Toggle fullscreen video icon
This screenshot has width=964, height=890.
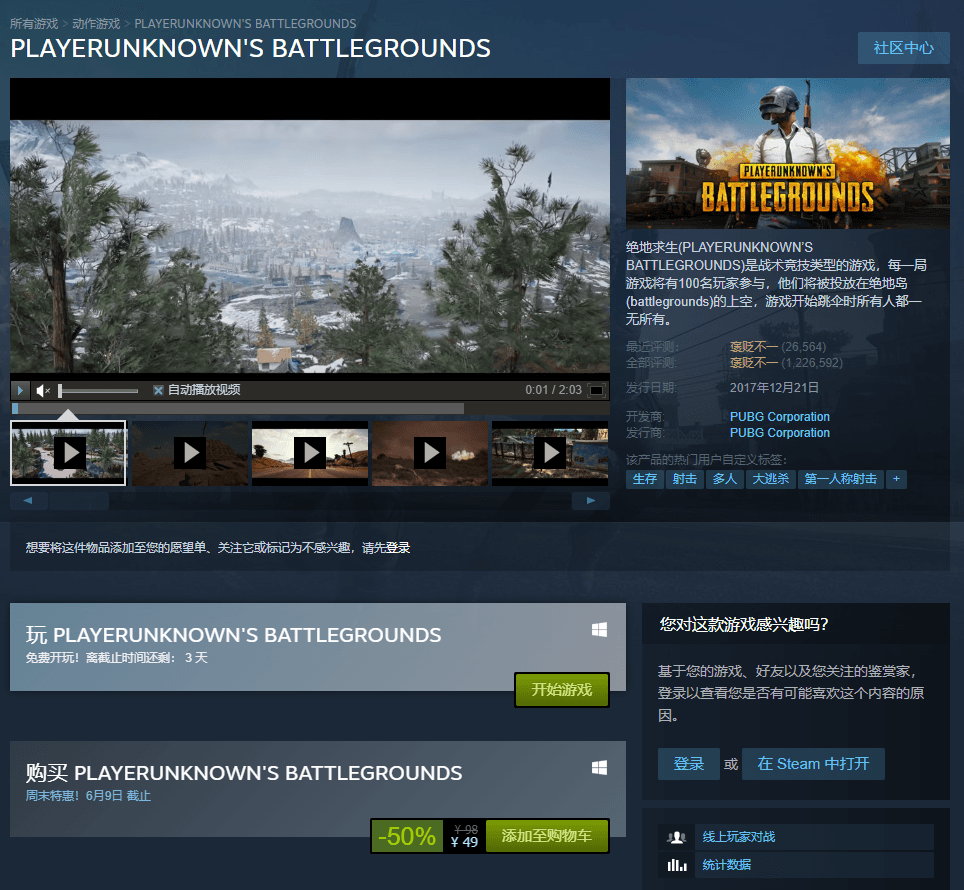(596, 390)
